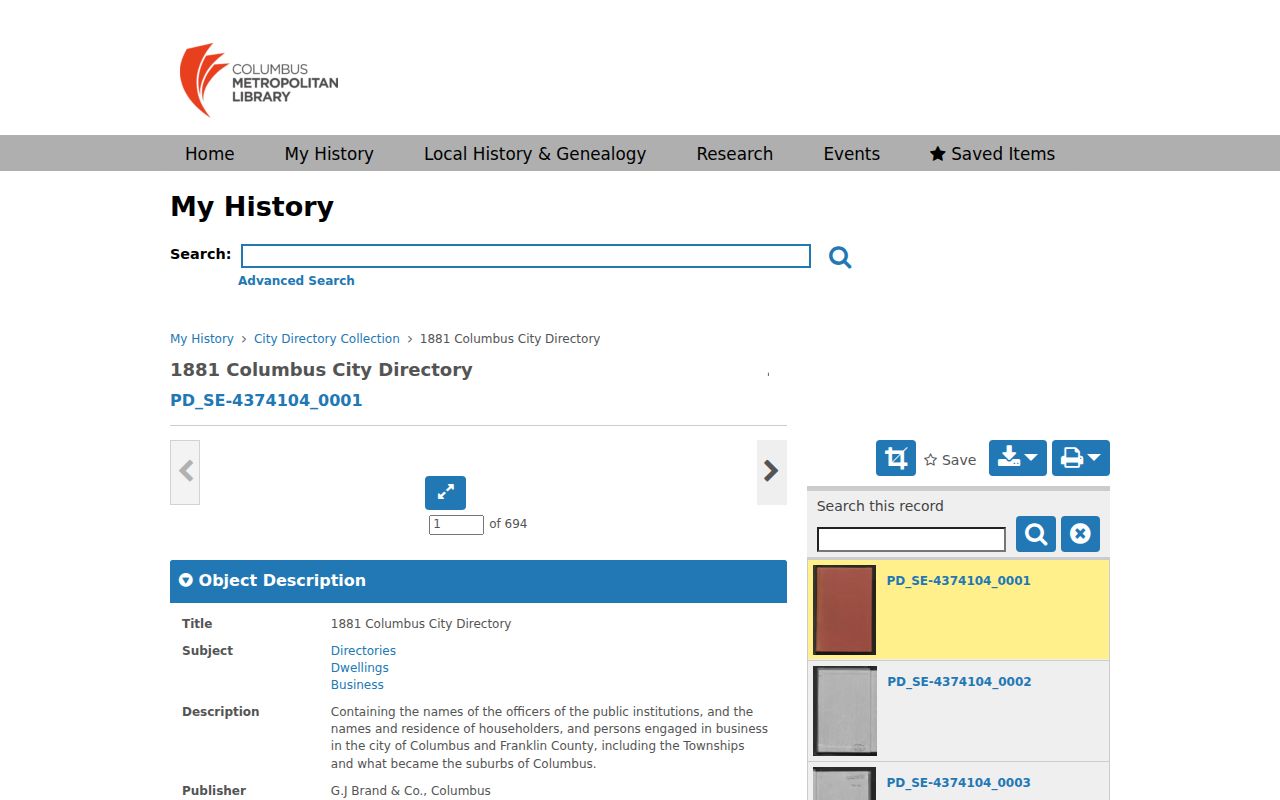The height and width of the screenshot is (800, 1280).
Task: Open the print options dropdown
Action: click(x=1081, y=458)
